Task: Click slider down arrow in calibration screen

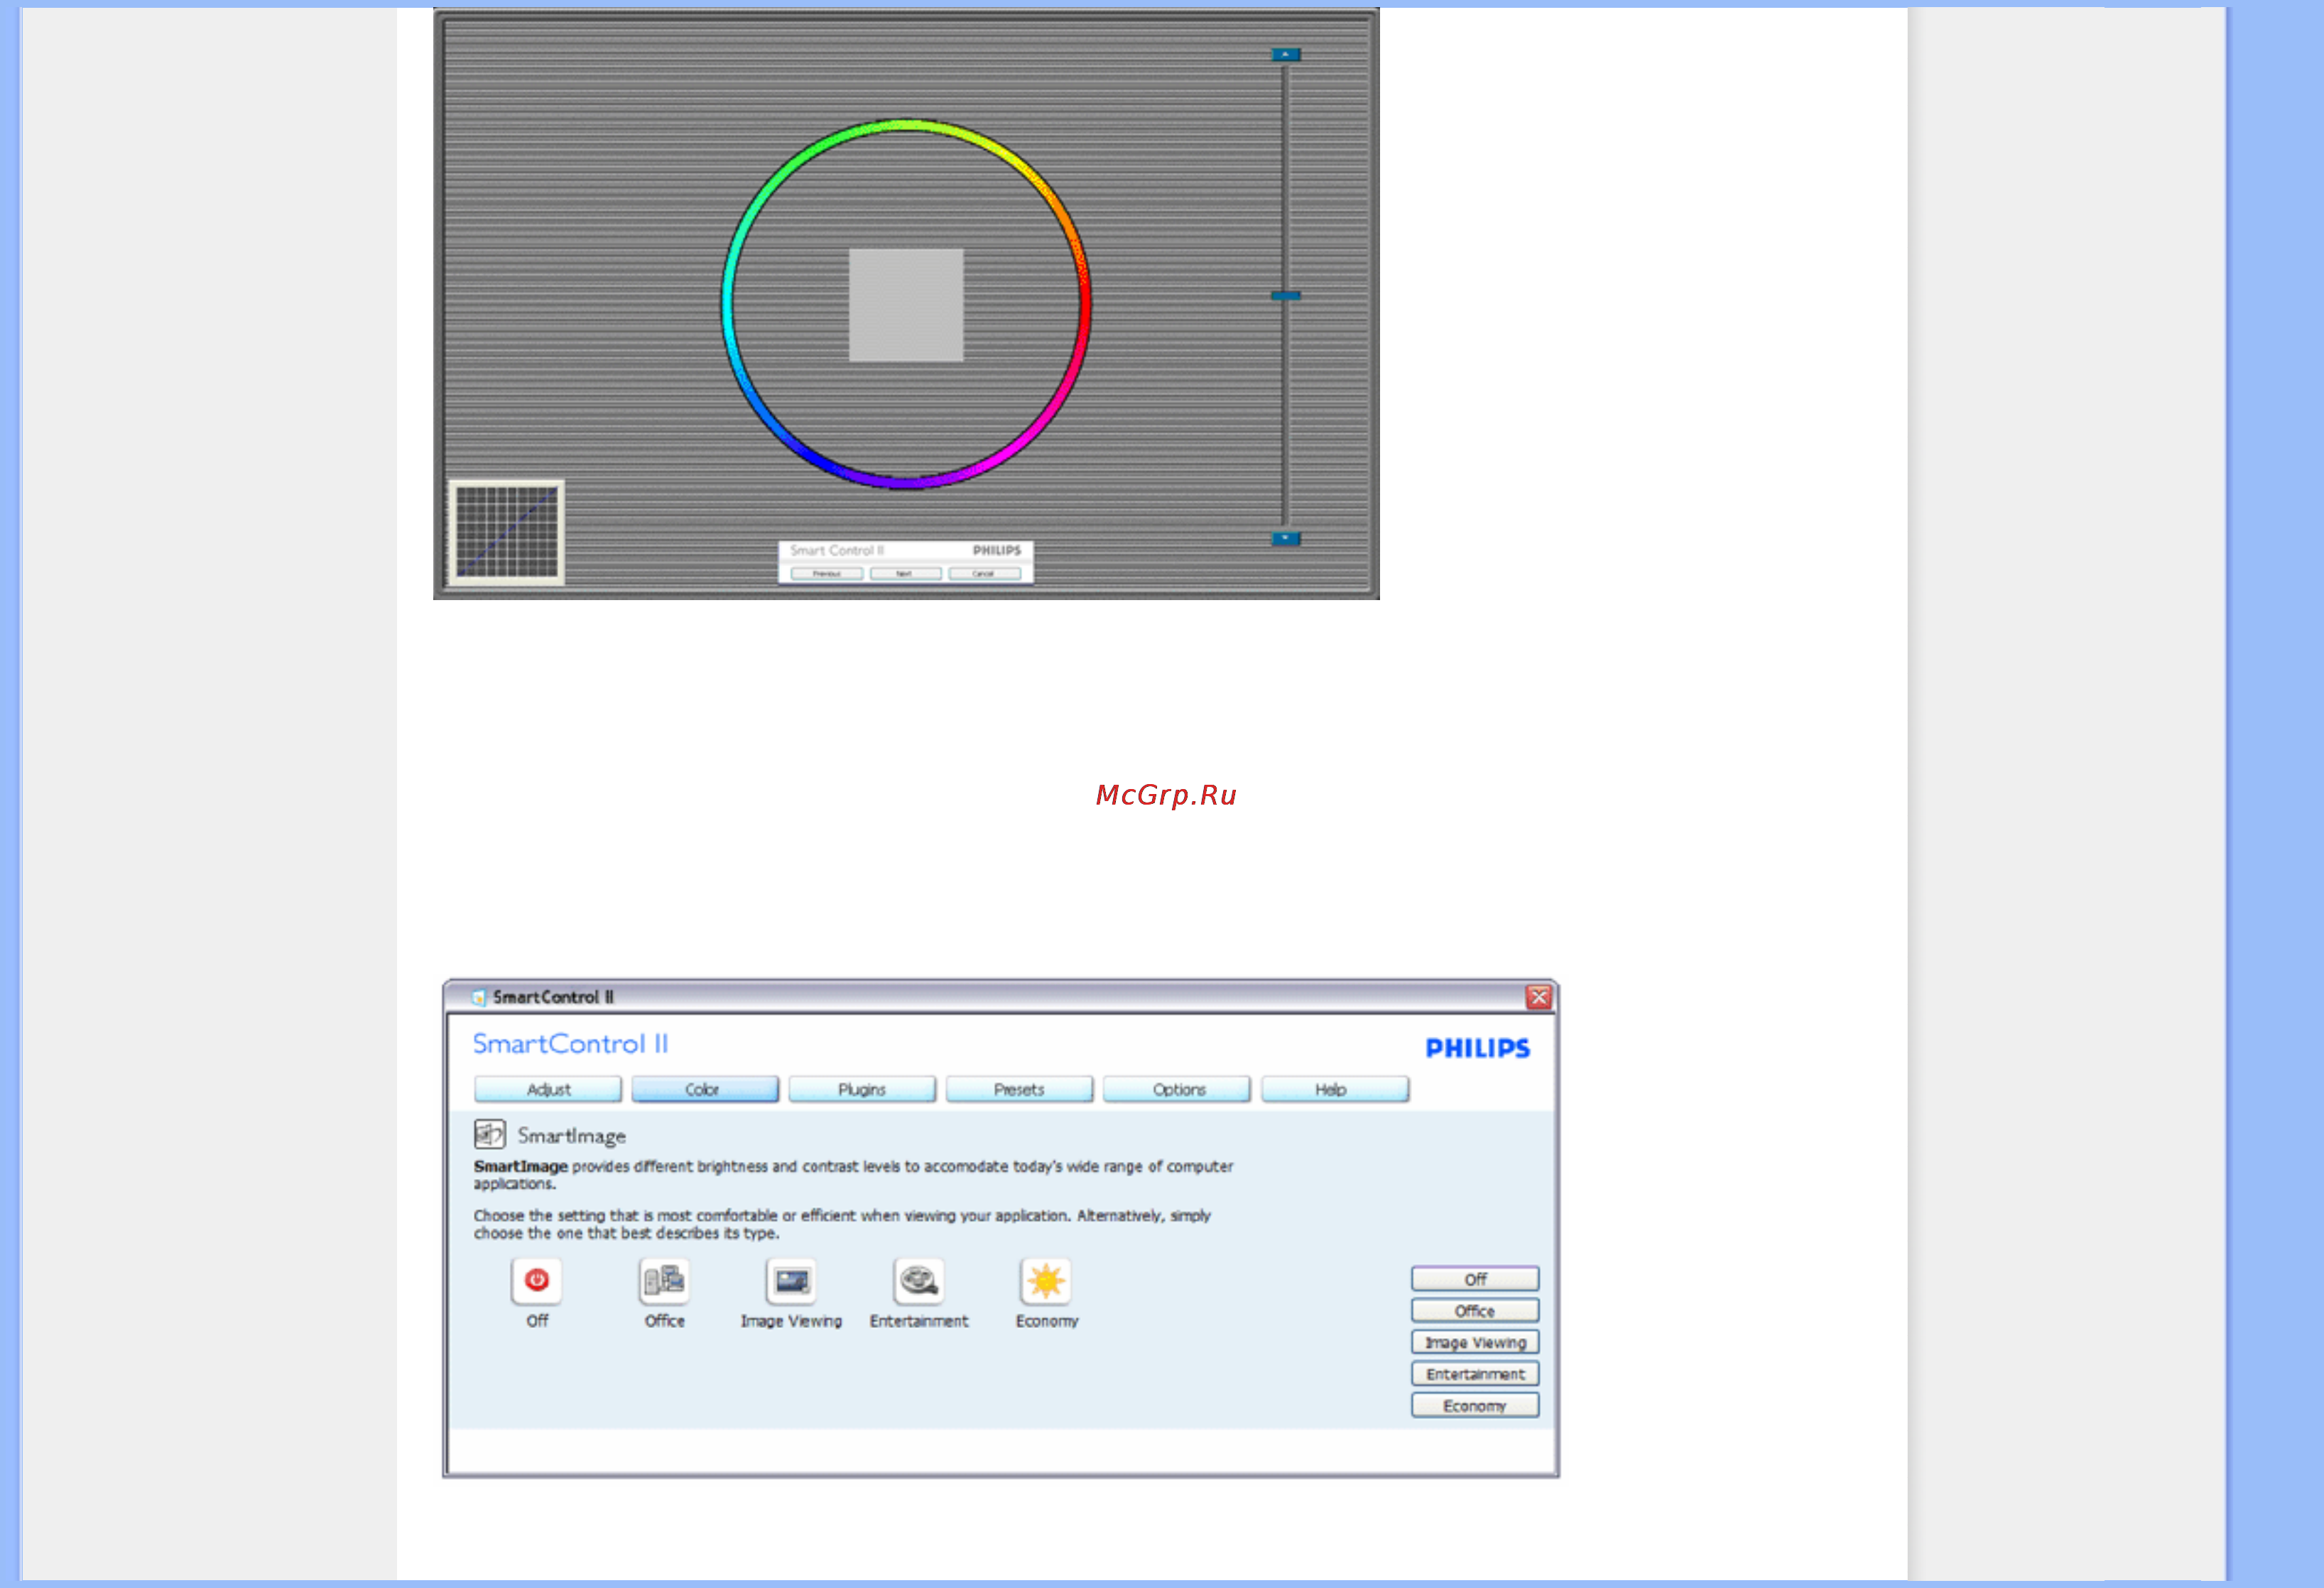Action: pos(1286,538)
